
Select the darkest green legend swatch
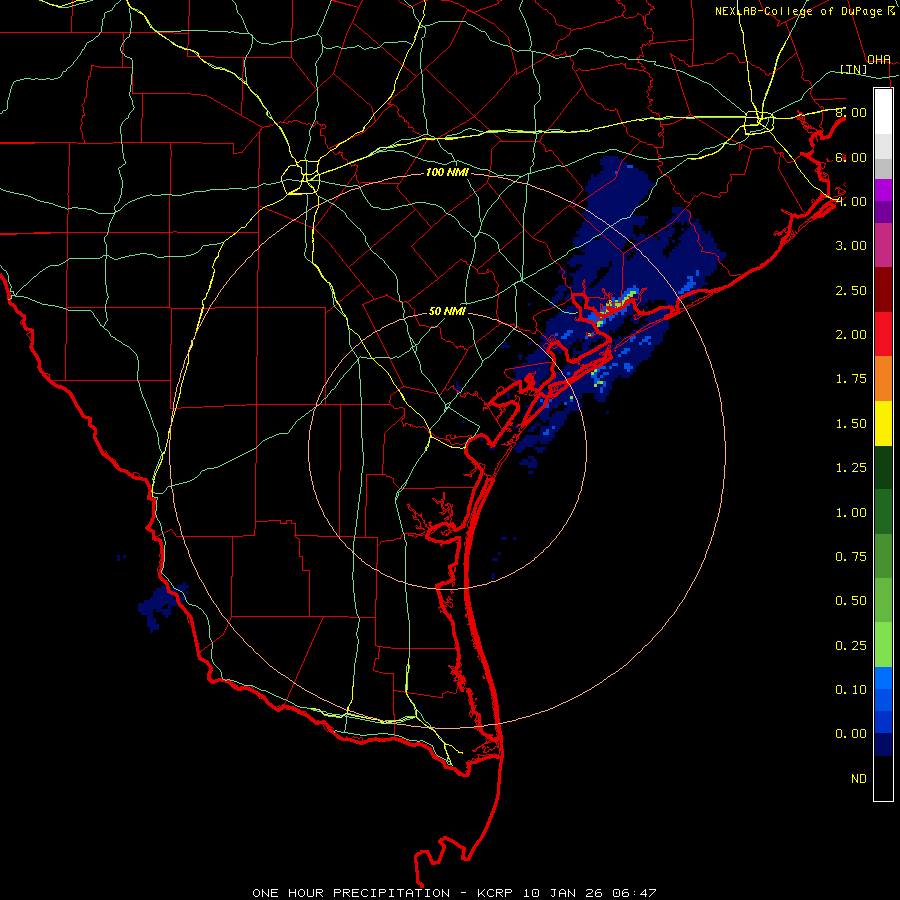coord(883,467)
